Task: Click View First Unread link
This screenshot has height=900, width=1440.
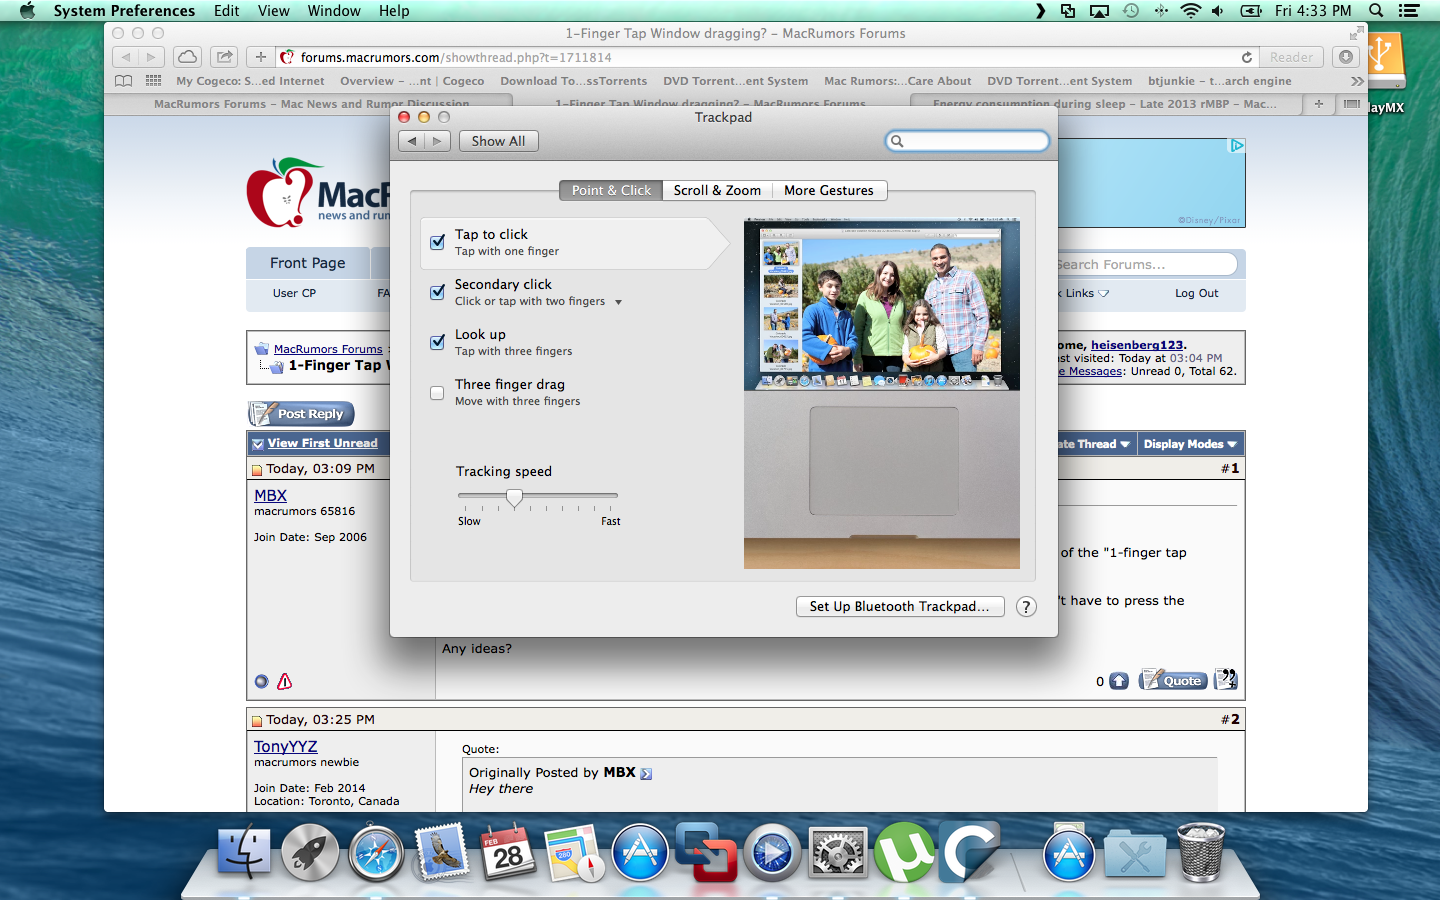Action: 322,443
